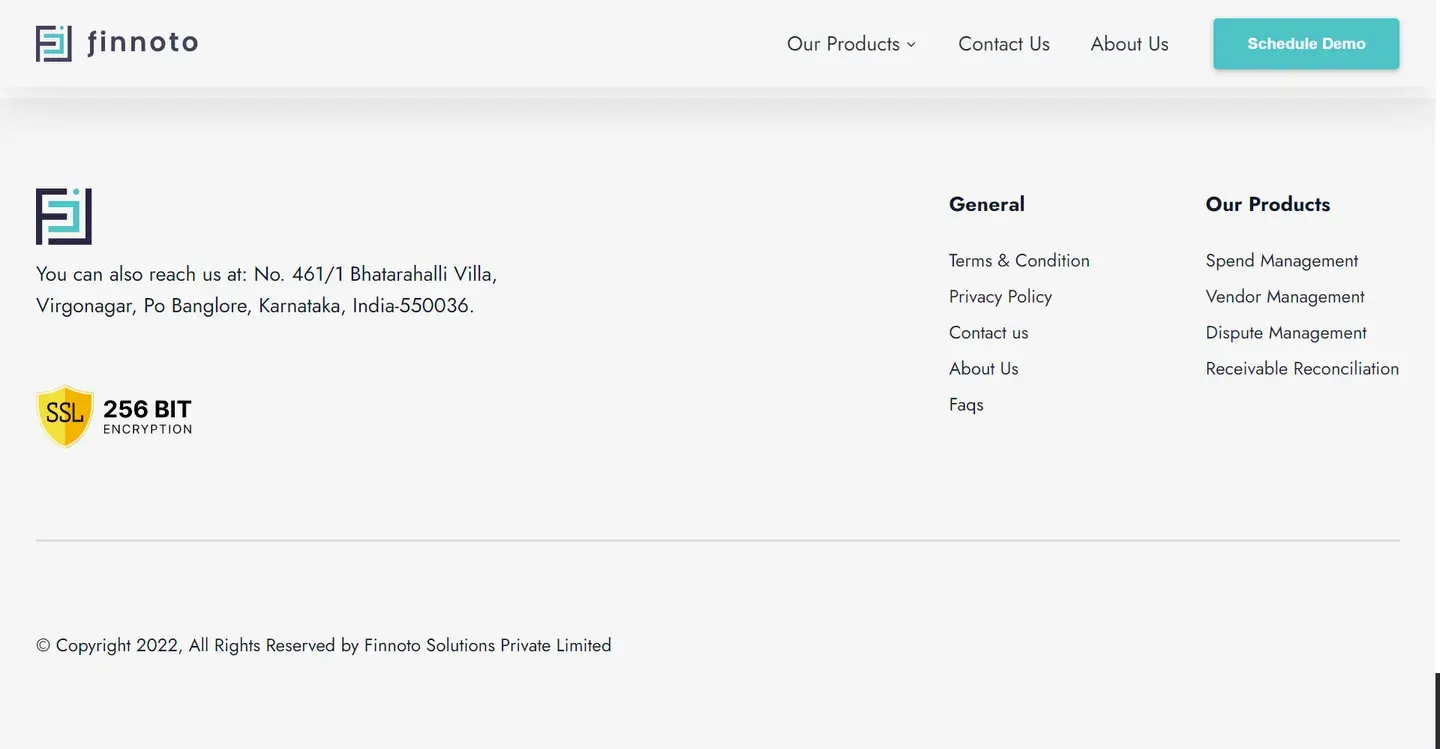
Task: Open the Spend Management product link
Action: (1282, 260)
